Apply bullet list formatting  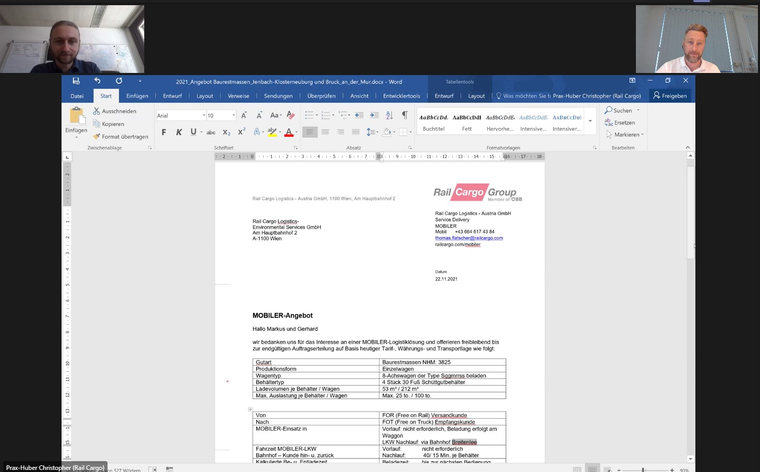tap(309, 115)
